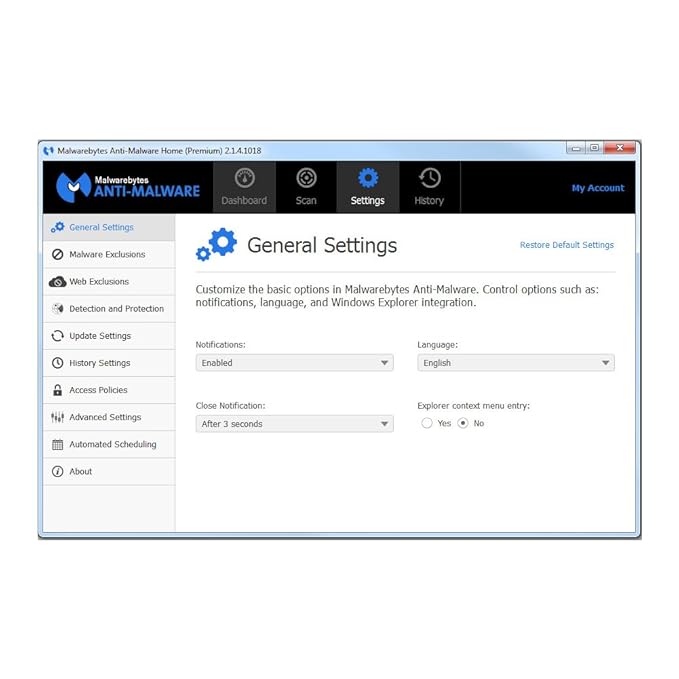Viewport: 679px width, 679px height.
Task: Open the Automated Scheduling sidebar entry
Action: point(109,444)
